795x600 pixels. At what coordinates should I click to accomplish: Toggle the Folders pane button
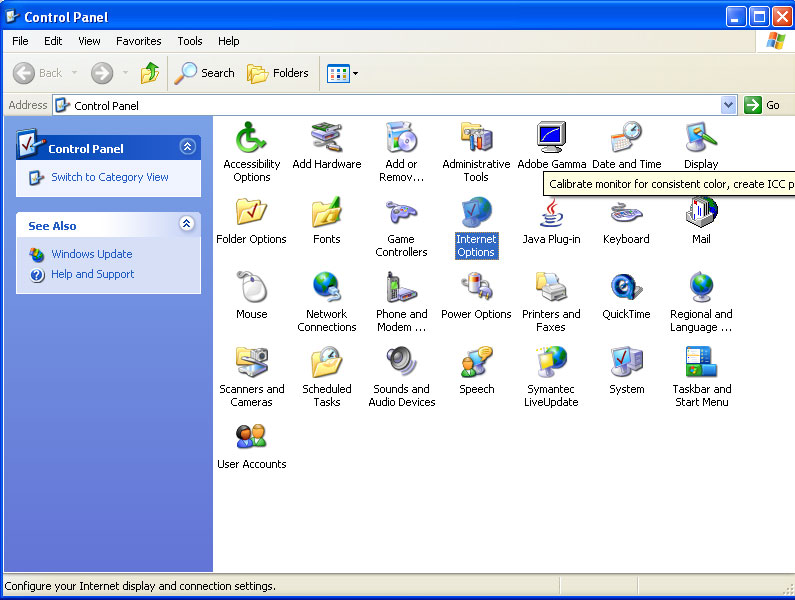point(278,73)
